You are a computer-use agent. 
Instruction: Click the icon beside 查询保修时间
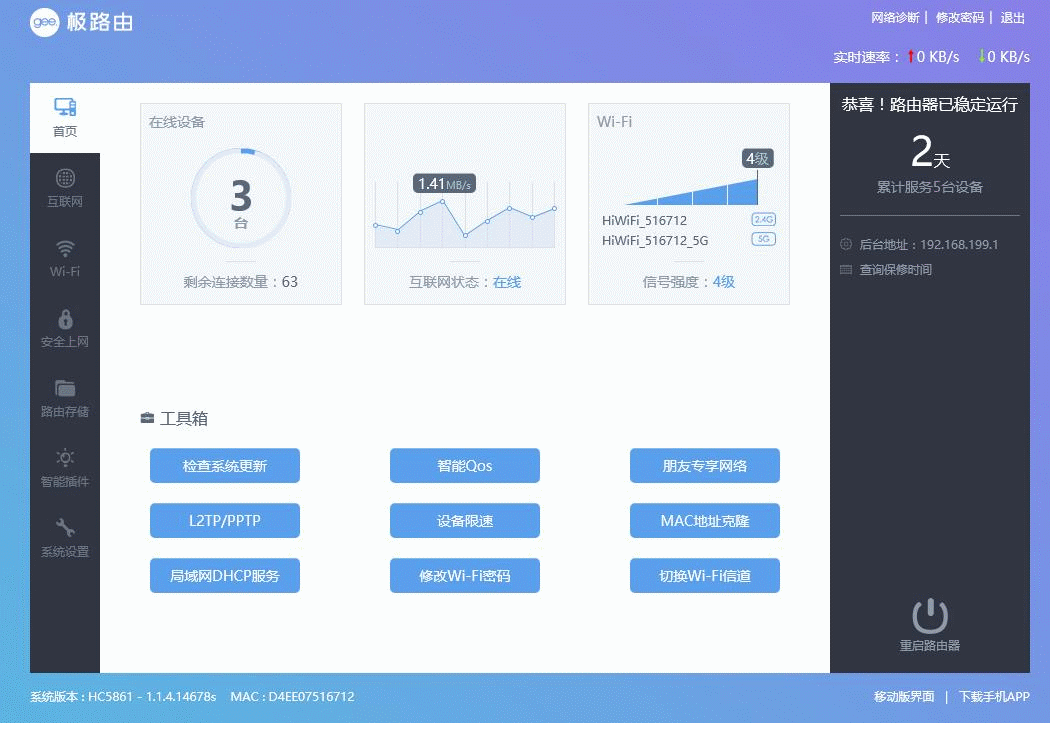tap(846, 270)
